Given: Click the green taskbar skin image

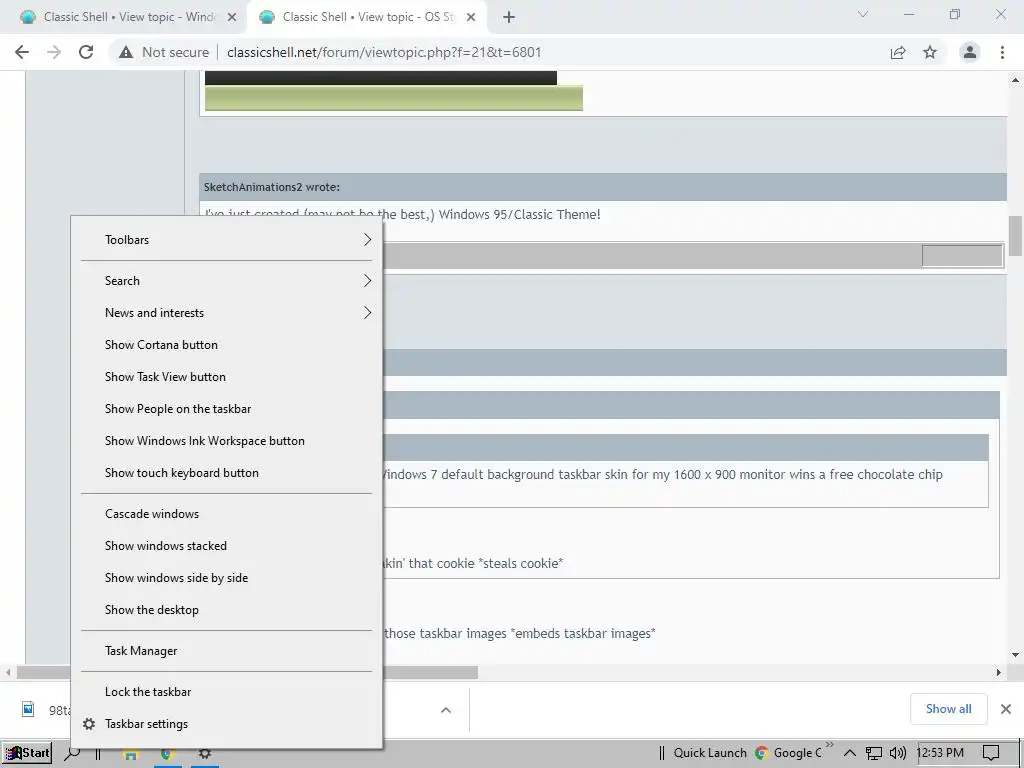Looking at the screenshot, I should click(394, 99).
